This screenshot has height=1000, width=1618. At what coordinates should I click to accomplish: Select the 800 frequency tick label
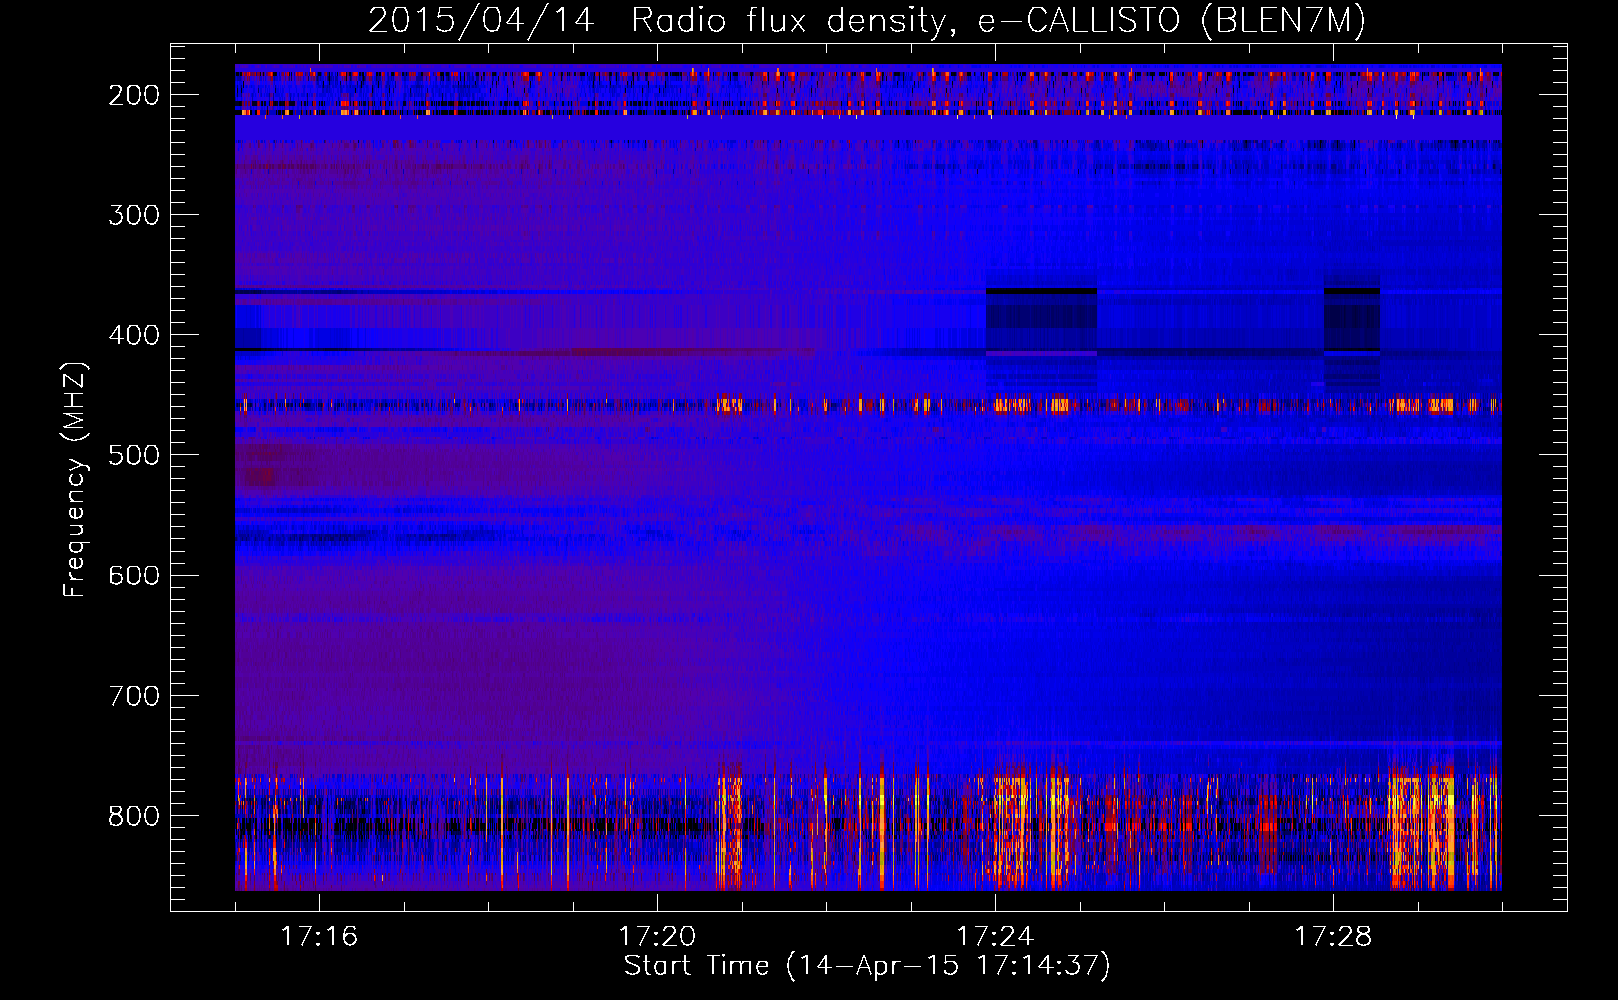tap(134, 816)
